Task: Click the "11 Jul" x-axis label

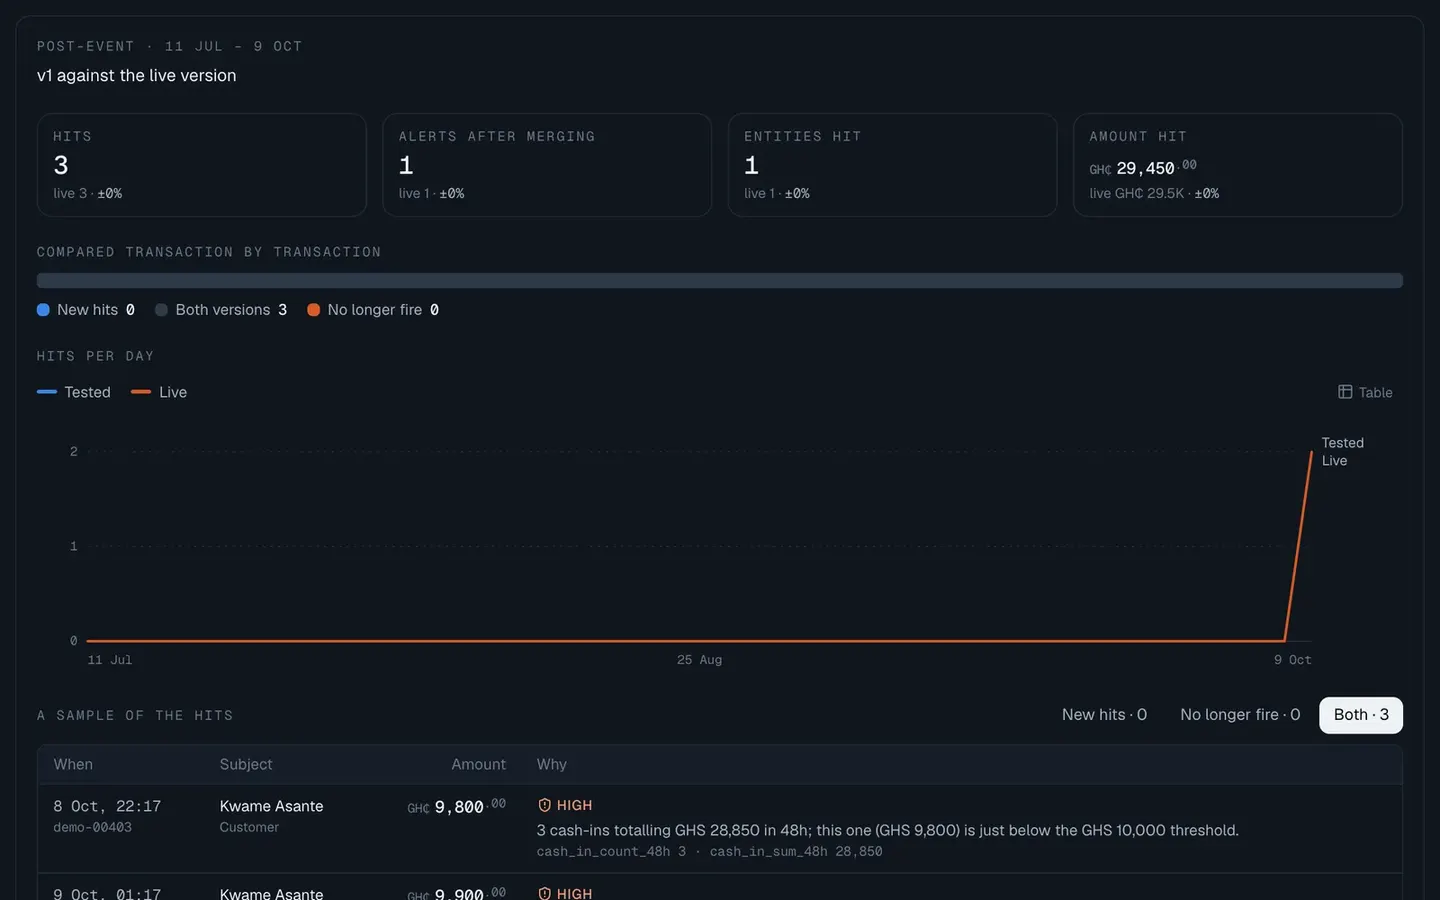Action: click(110, 660)
